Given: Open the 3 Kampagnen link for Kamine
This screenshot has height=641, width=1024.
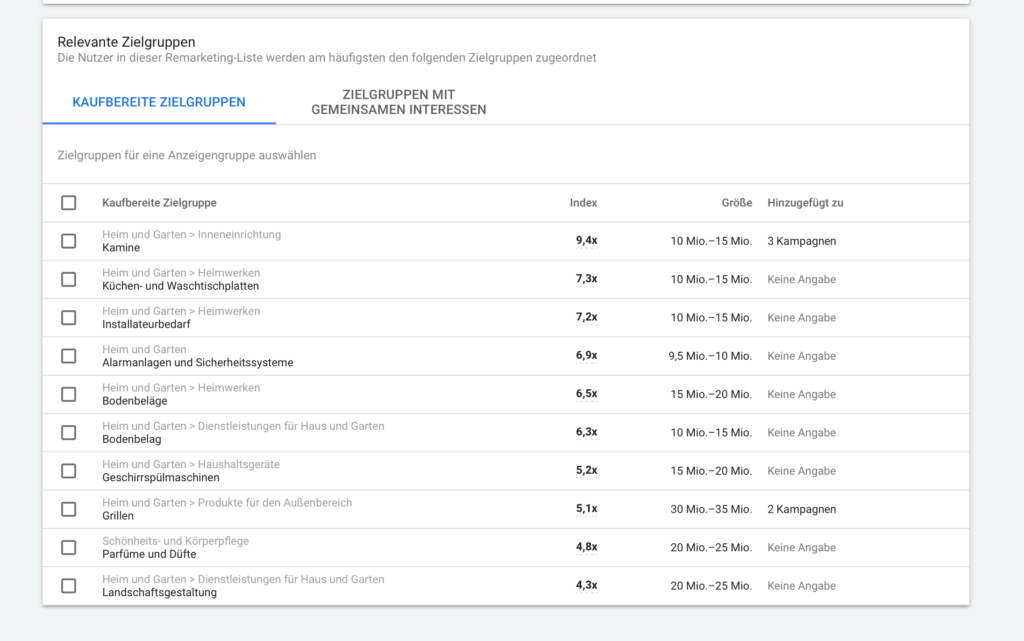Looking at the screenshot, I should [801, 241].
